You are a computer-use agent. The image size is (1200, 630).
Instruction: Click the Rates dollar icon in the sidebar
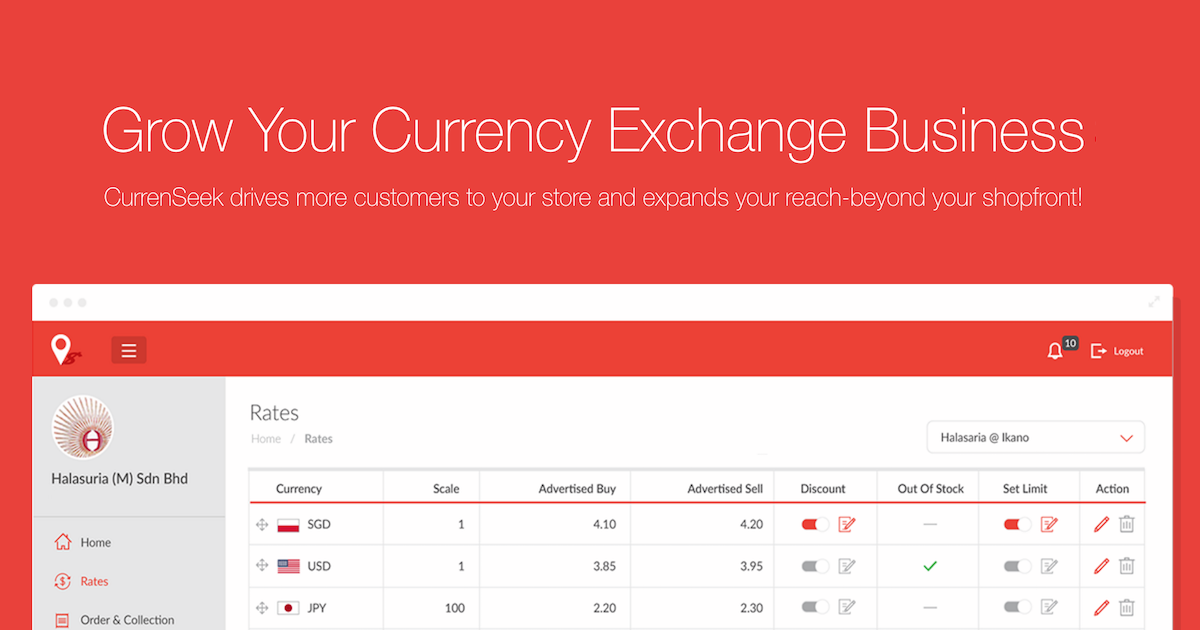pyautogui.click(x=63, y=581)
